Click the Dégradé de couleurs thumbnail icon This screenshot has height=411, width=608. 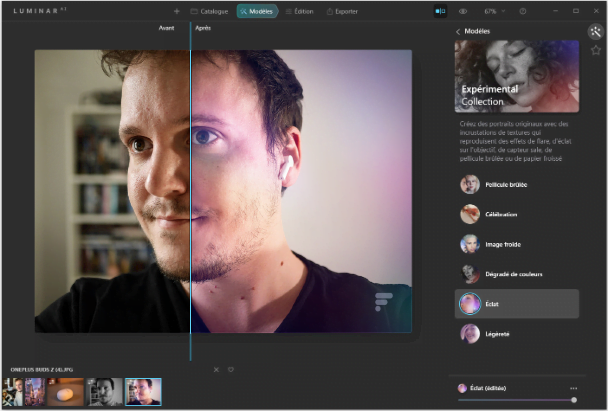tap(470, 274)
